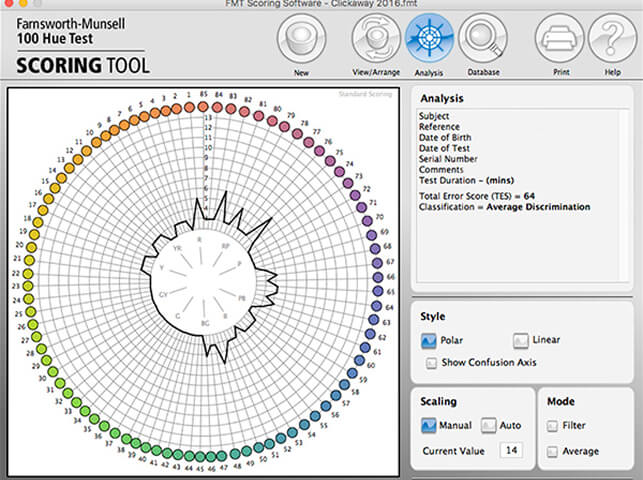This screenshot has width=643, height=480.
Task: Select color cap number 22 on the left
Action: pos(27,272)
